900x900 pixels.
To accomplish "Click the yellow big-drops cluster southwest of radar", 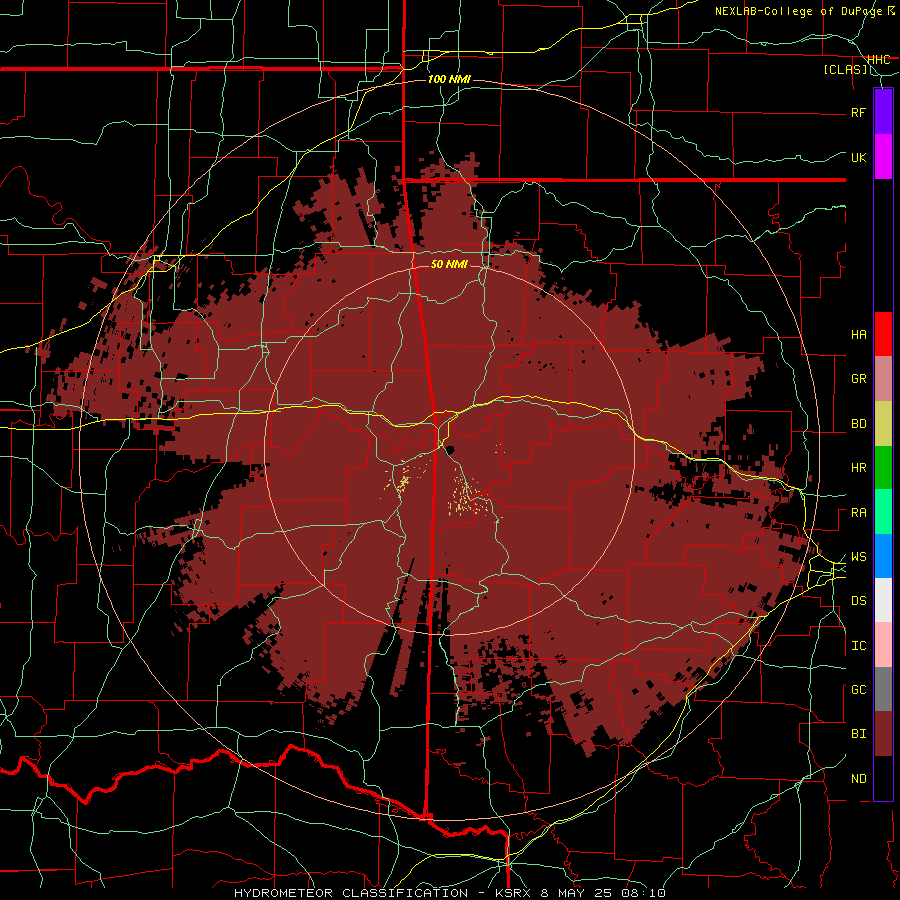I will pyautogui.click(x=402, y=480).
